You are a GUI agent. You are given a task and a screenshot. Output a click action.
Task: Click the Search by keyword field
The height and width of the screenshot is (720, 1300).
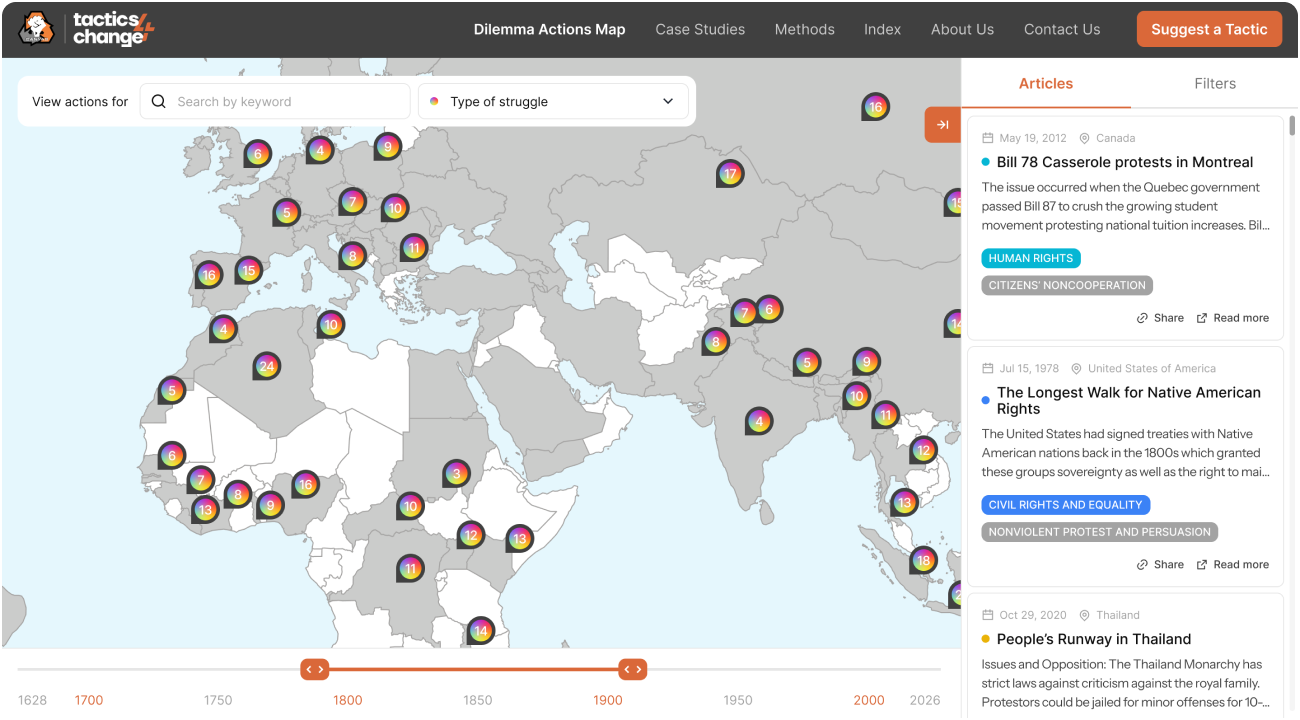pos(285,101)
